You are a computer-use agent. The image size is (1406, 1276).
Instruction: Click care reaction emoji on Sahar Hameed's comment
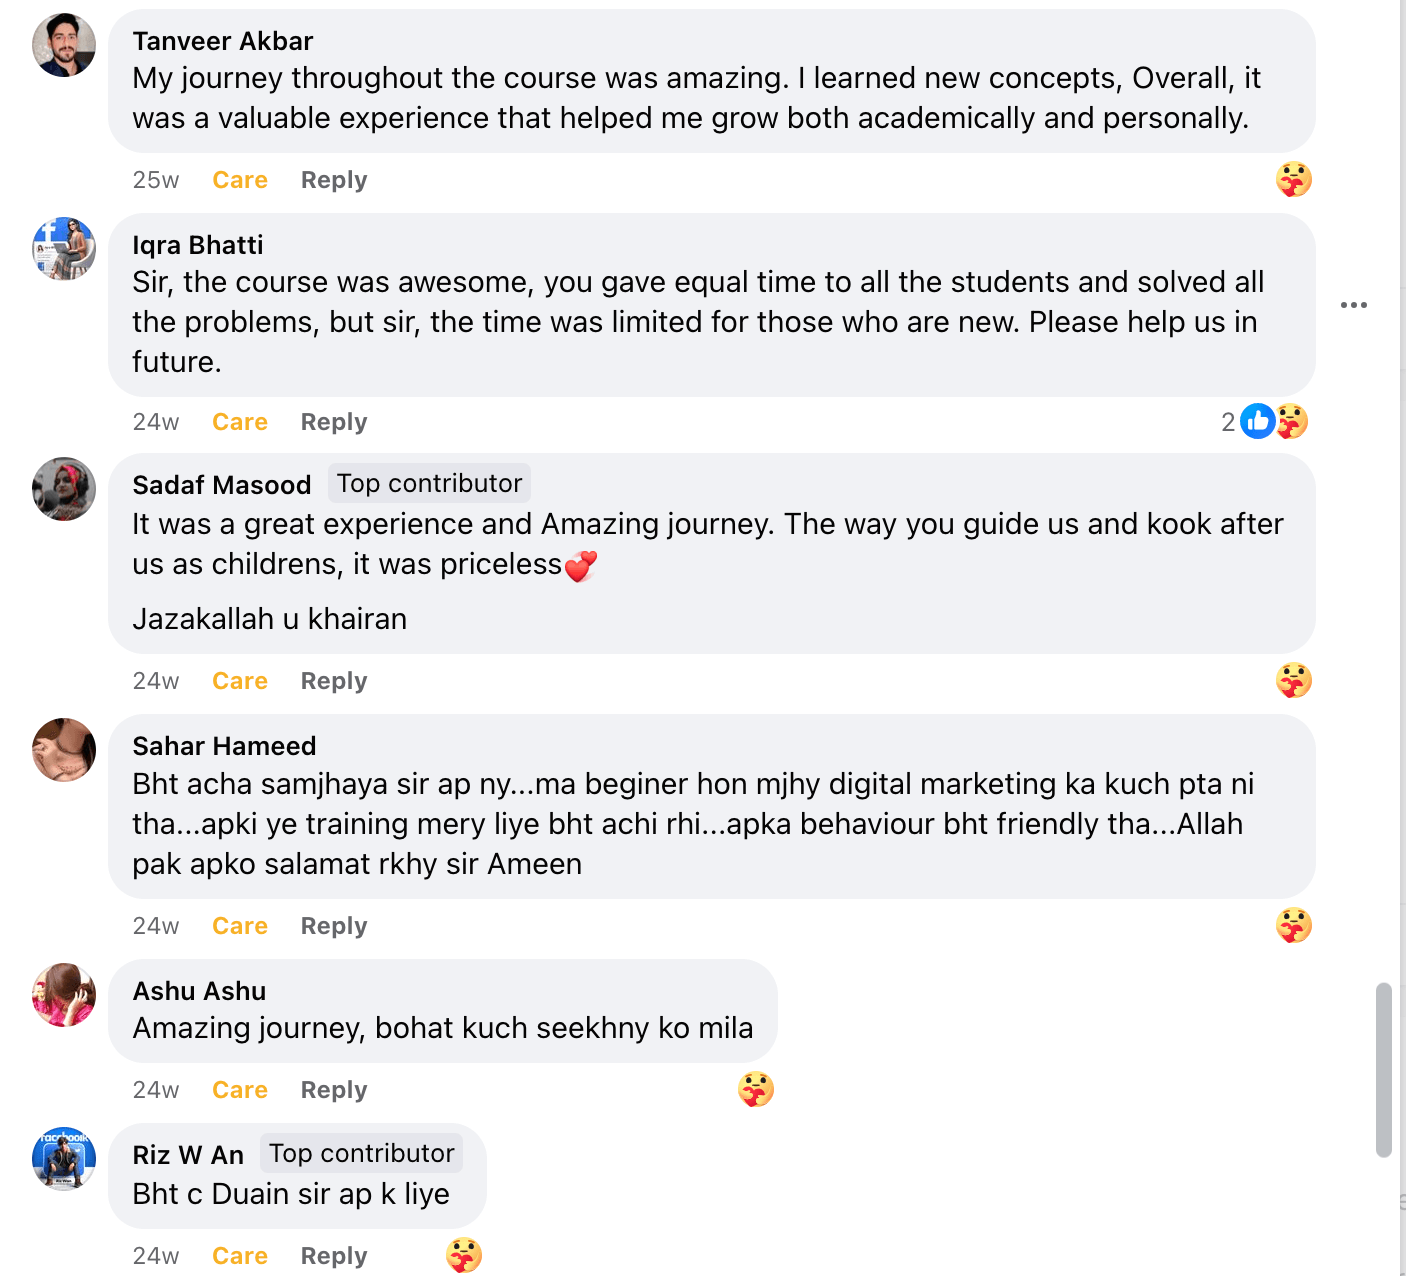(x=1293, y=926)
